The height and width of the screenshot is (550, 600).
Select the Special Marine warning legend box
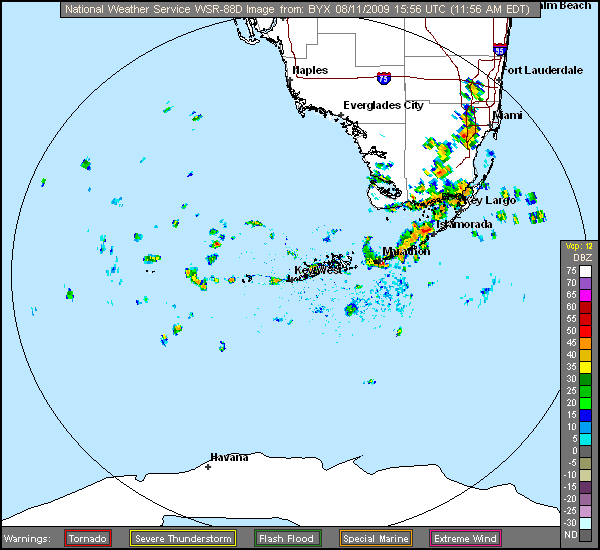373,539
